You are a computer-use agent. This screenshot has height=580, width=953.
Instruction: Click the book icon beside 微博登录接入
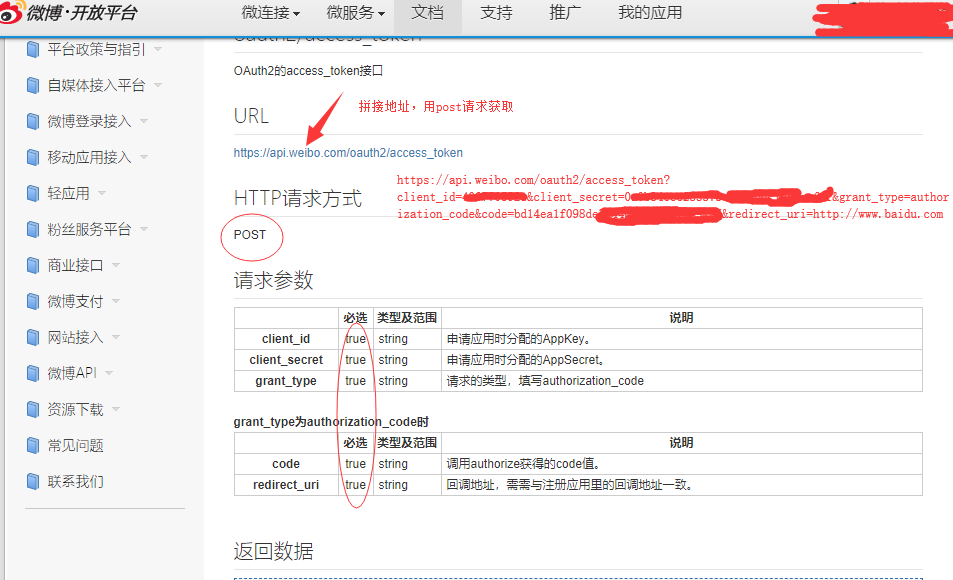tap(33, 121)
